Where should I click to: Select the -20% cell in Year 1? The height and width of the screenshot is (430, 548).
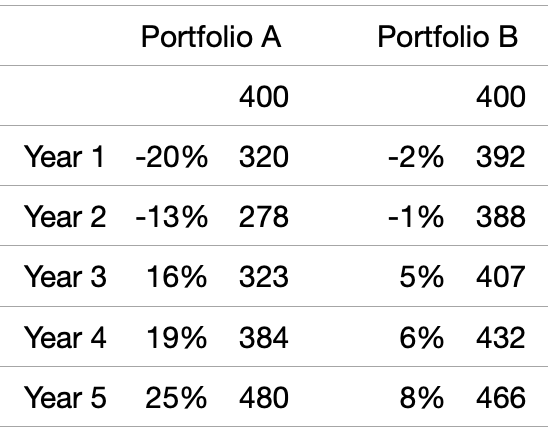click(x=172, y=157)
